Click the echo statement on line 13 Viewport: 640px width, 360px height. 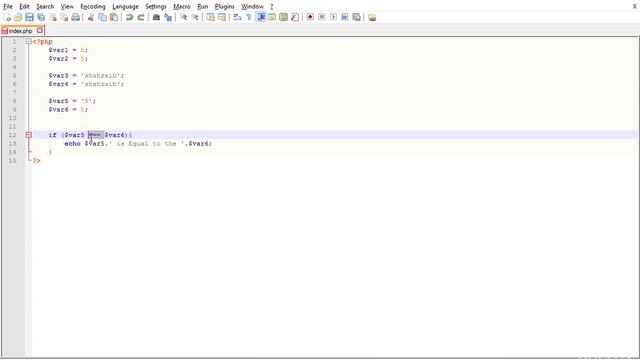coord(138,144)
